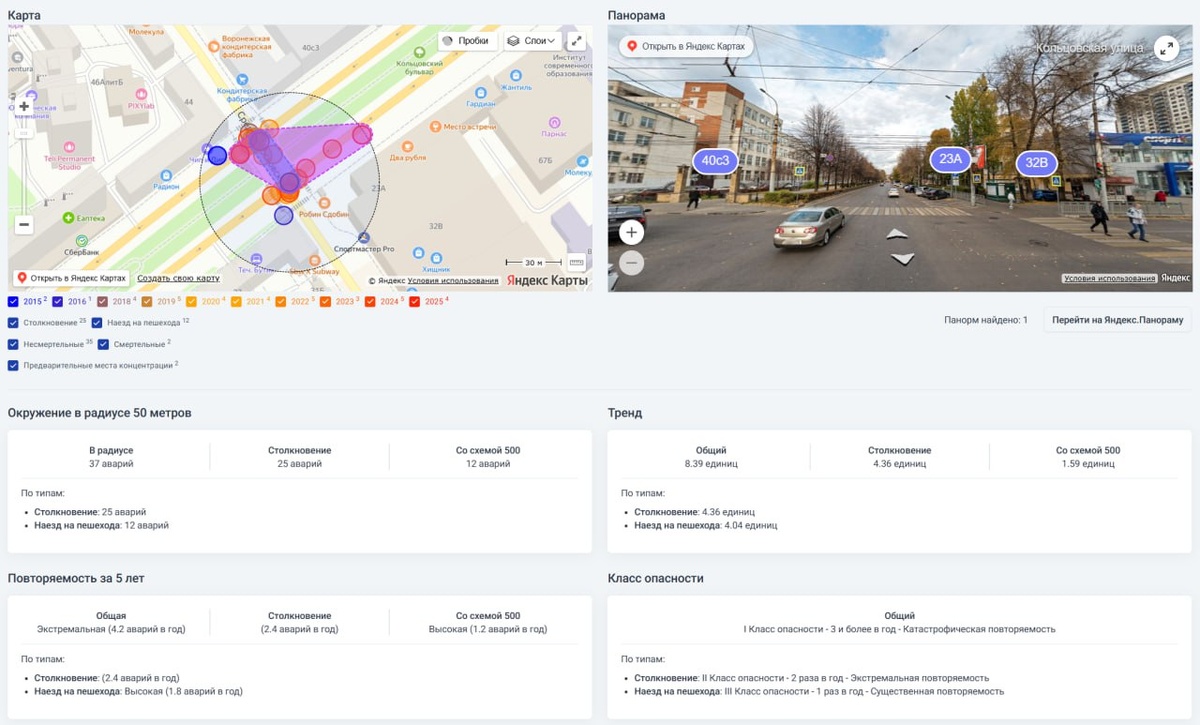Toggle the 2019 year filter
The height and width of the screenshot is (725, 1200).
tap(147, 301)
